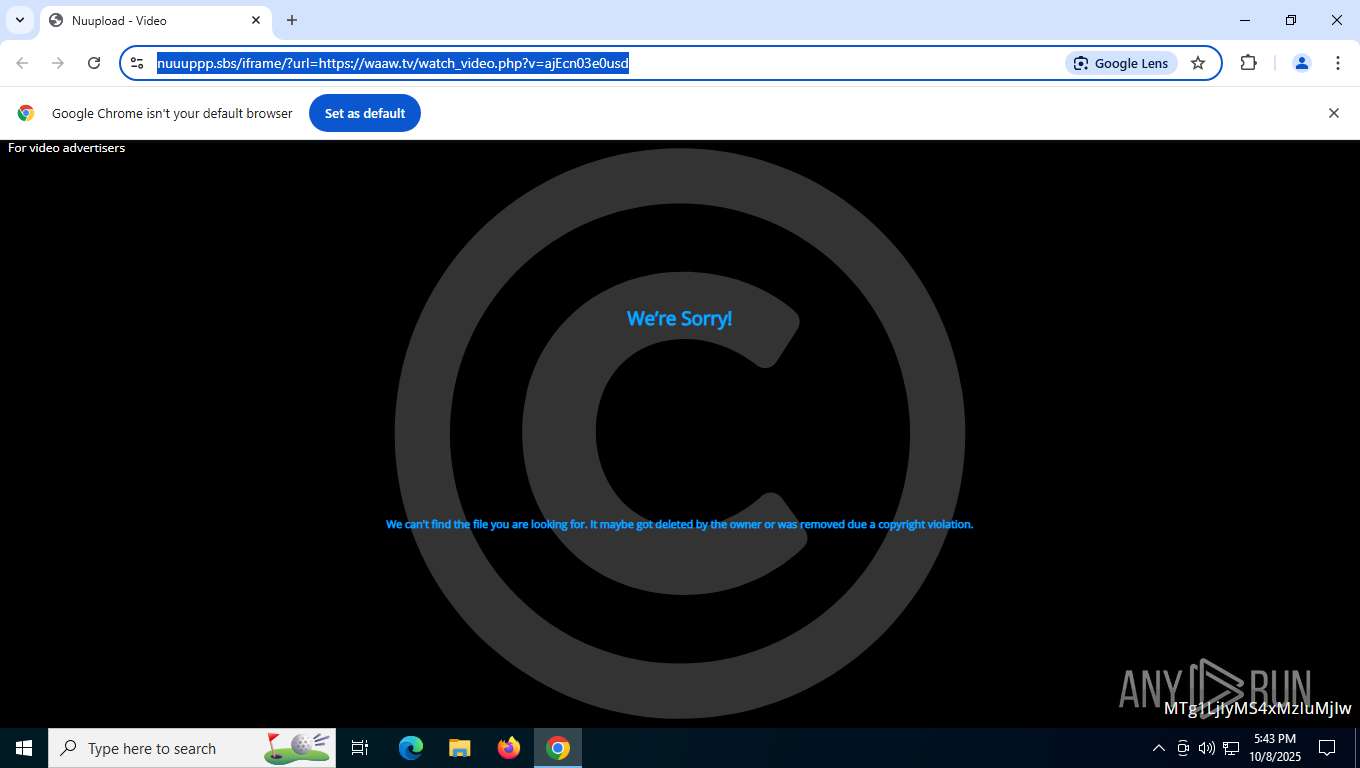1360x768 pixels.
Task: Switch to Chrome on taskbar
Action: pos(558,748)
